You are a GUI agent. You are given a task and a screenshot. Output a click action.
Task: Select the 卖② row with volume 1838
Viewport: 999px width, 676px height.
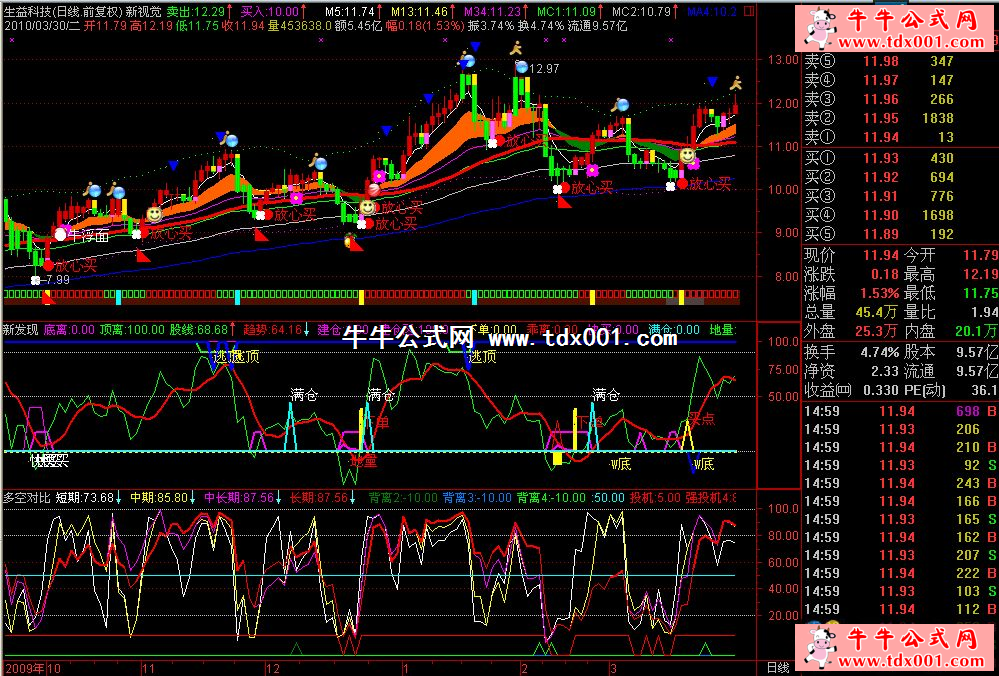(x=898, y=119)
